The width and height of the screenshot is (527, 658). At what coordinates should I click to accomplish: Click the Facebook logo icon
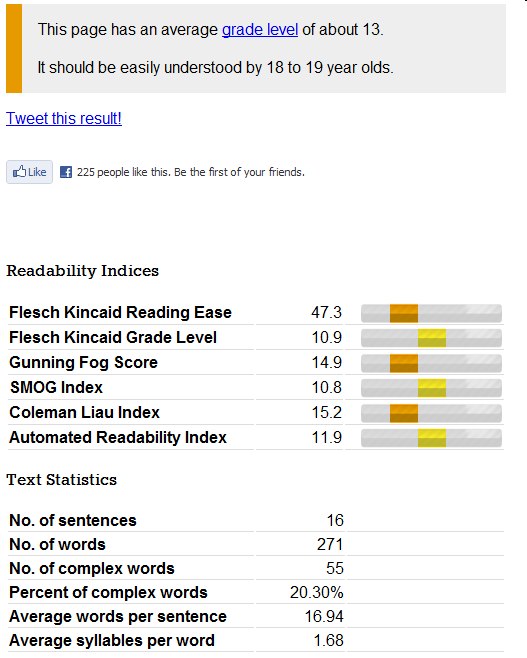66,172
